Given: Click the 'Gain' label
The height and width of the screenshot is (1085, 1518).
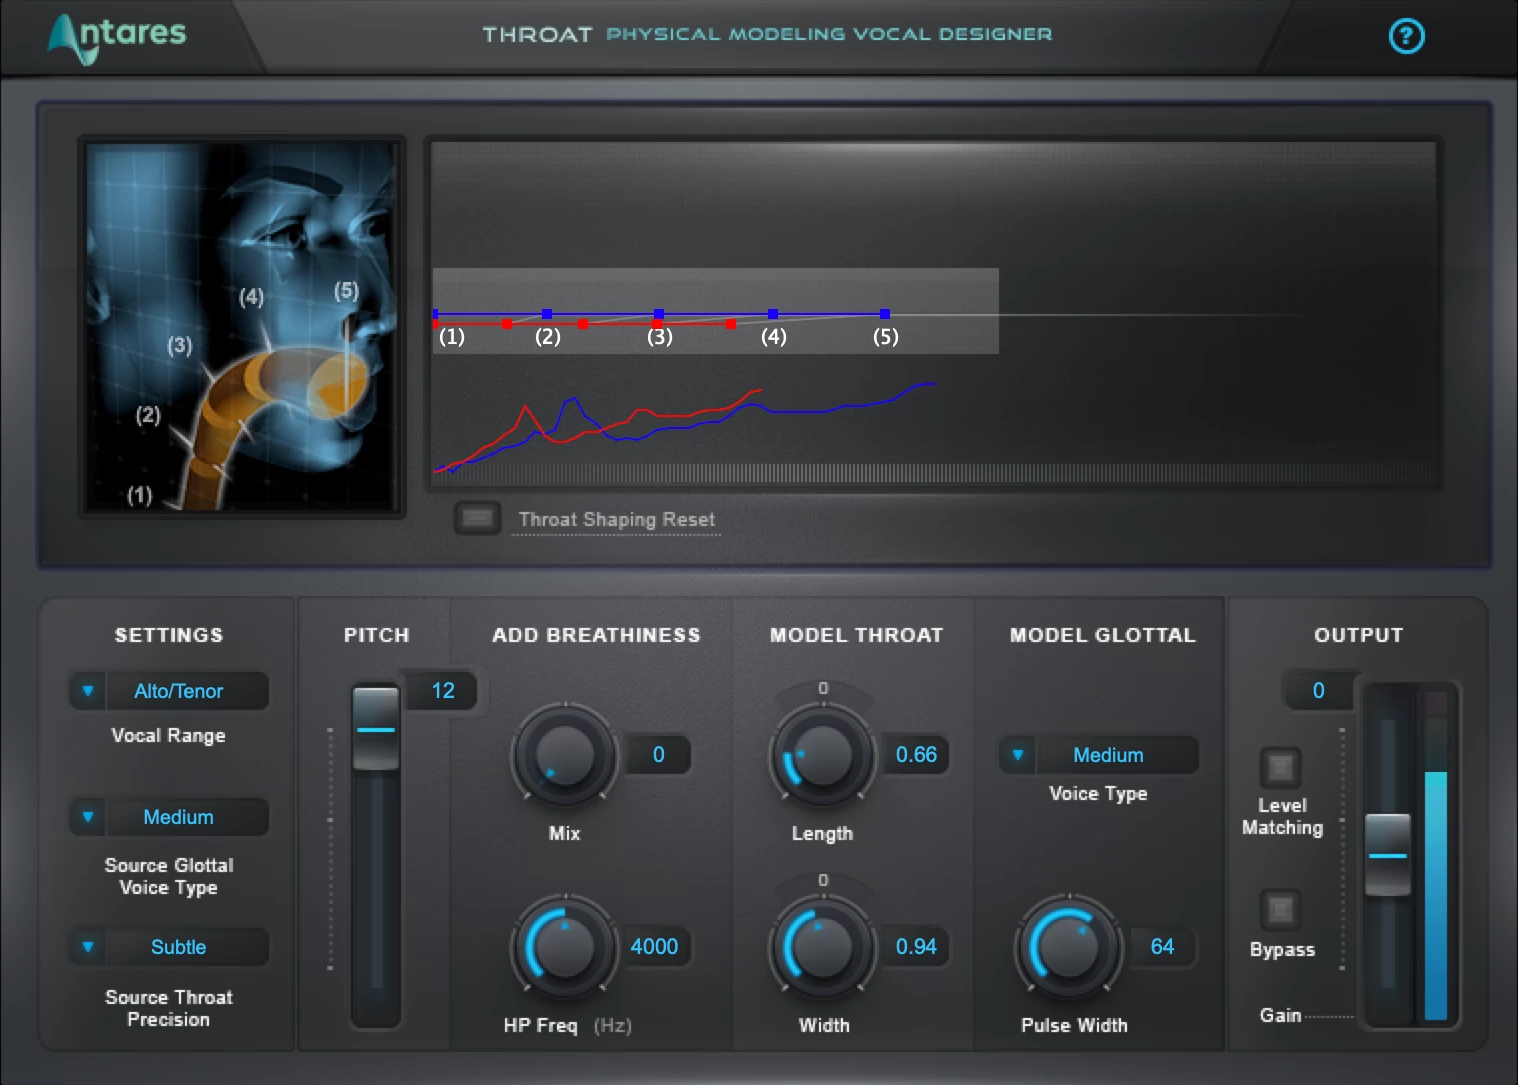Looking at the screenshot, I should [1280, 1015].
